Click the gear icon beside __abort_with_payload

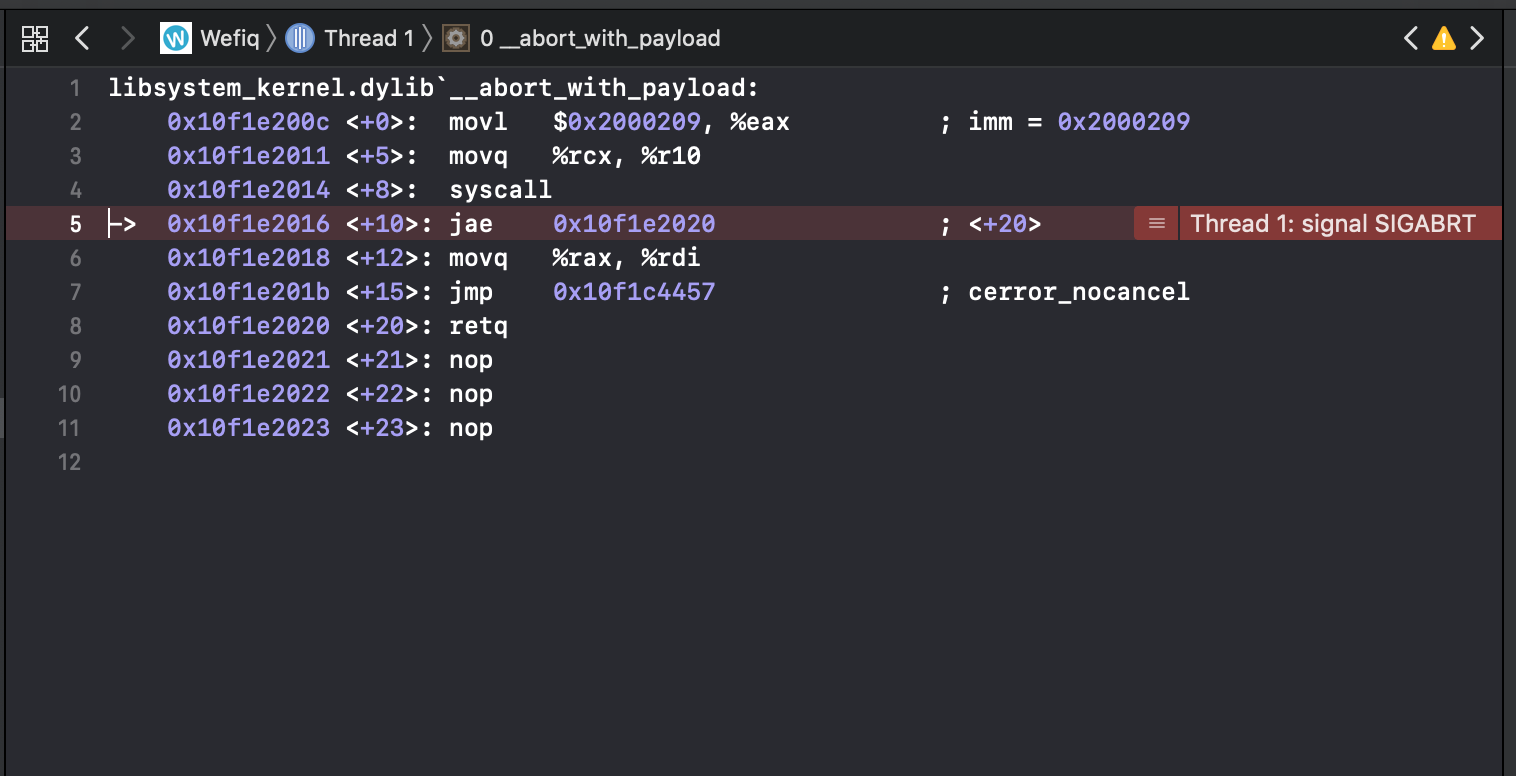[455, 38]
